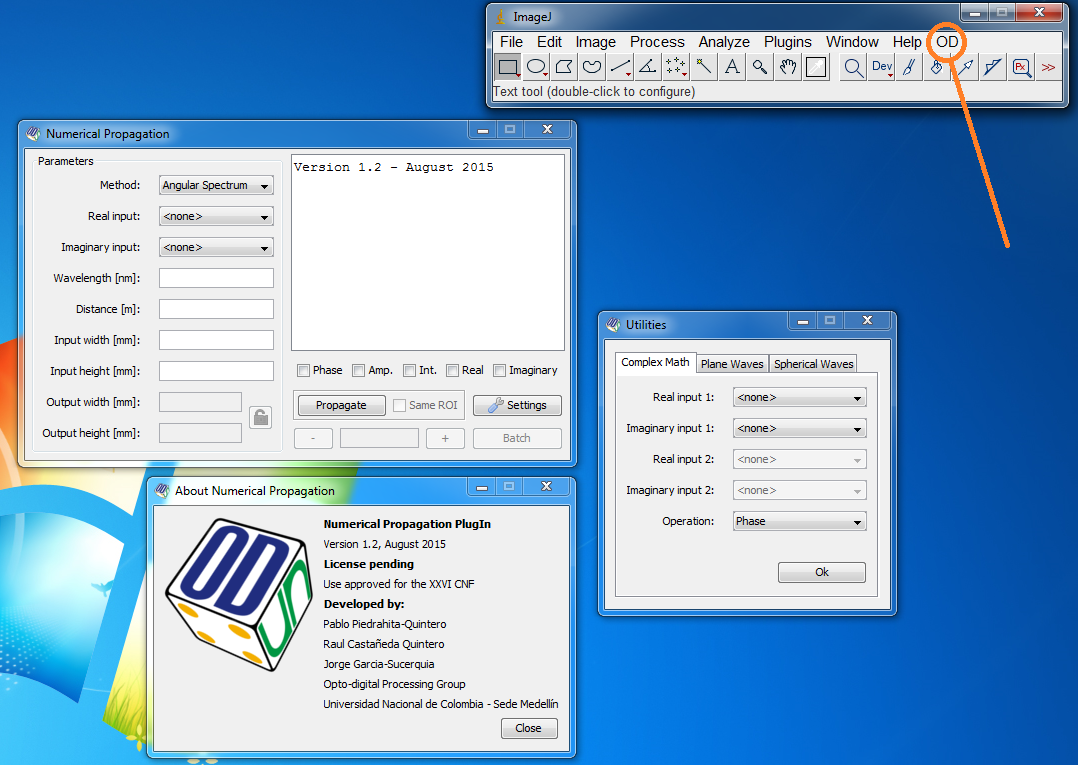The image size is (1078, 765).
Task: Click the Batch button
Action: coord(517,439)
